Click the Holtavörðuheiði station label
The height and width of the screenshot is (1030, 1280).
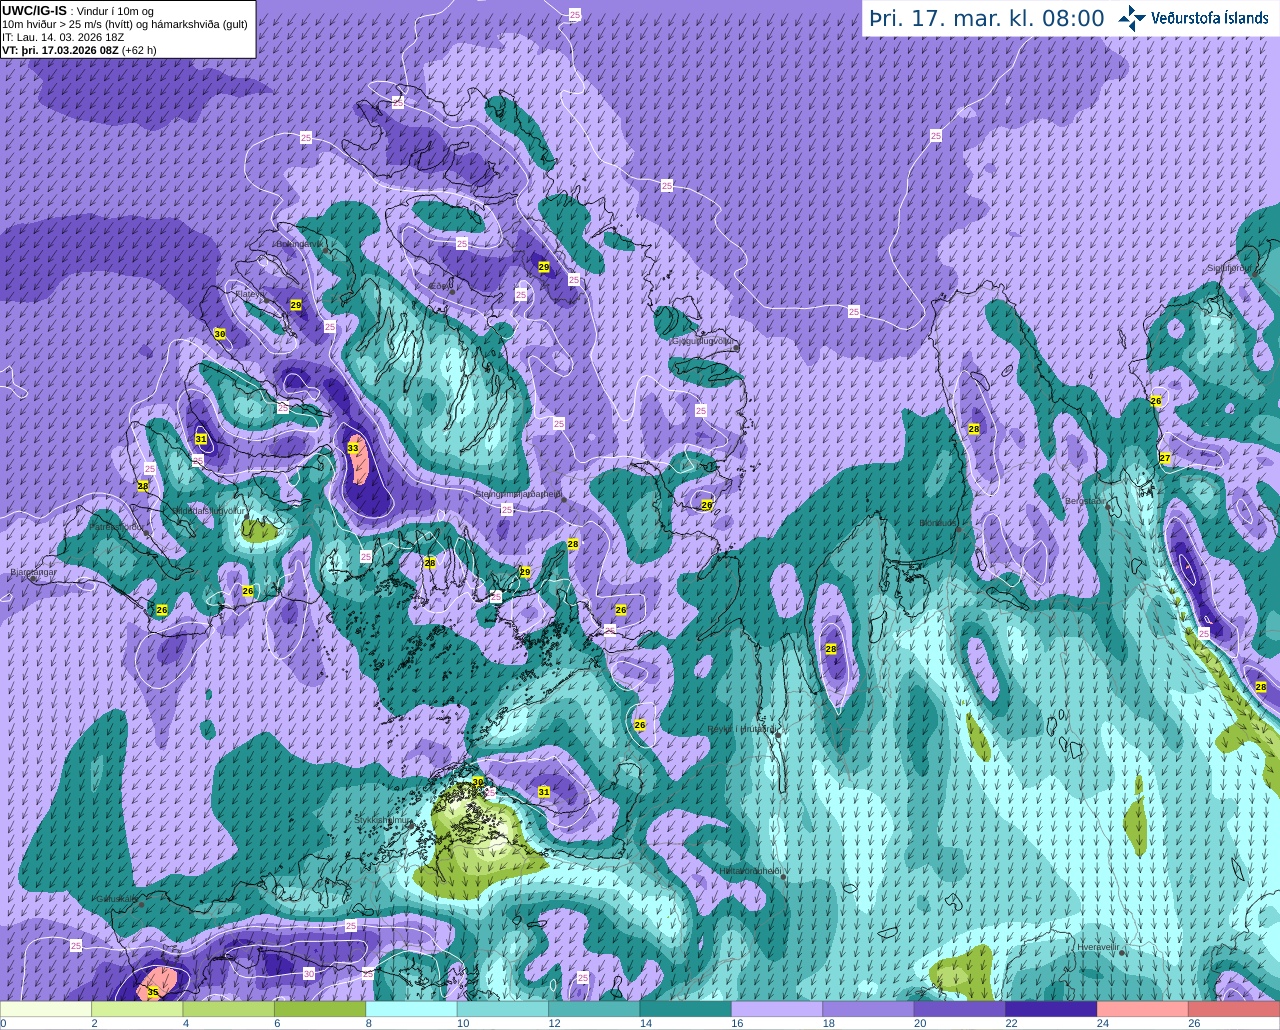[749, 871]
